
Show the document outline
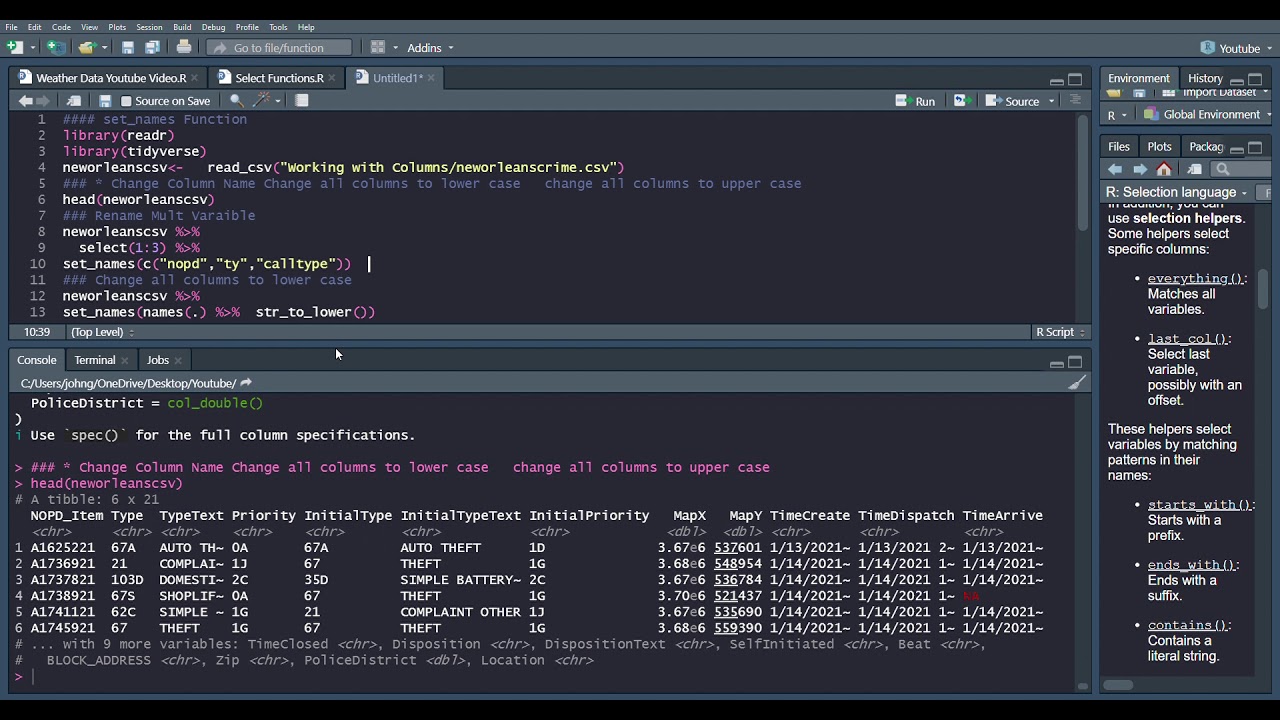(1076, 100)
